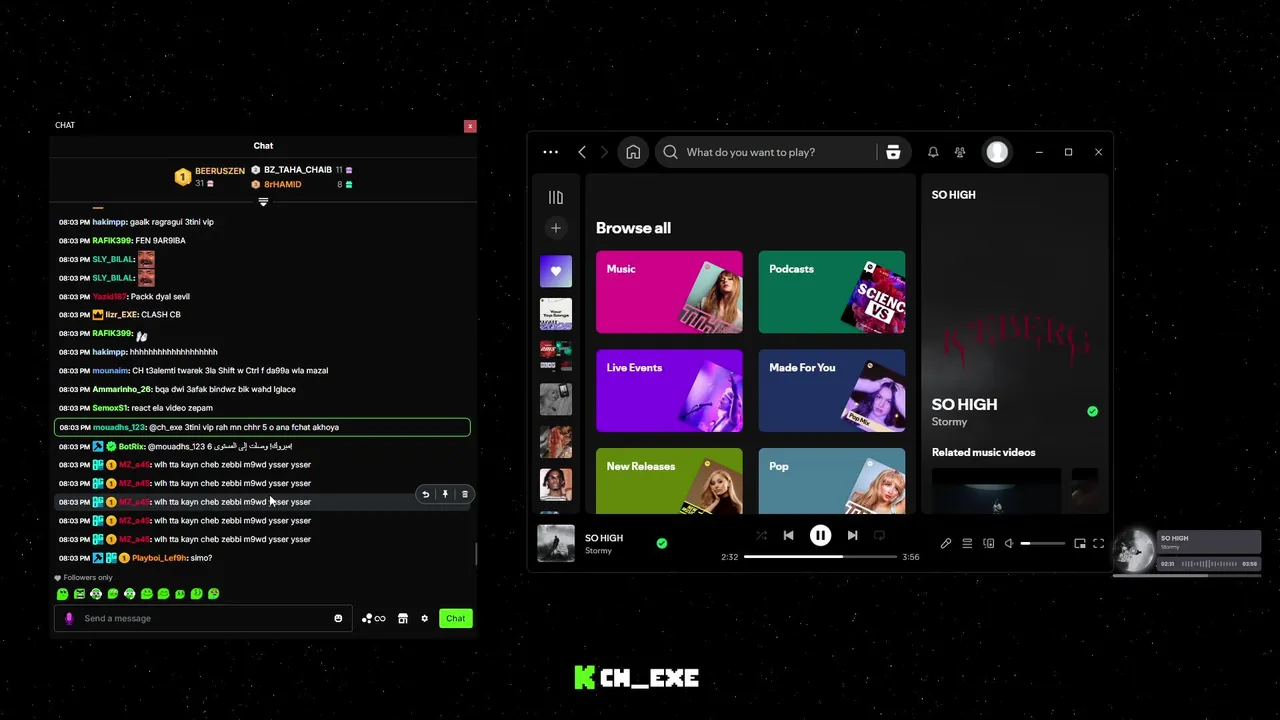Viewport: 1280px width, 720px height.
Task: Insert the first green emote
Action: tap(62, 594)
